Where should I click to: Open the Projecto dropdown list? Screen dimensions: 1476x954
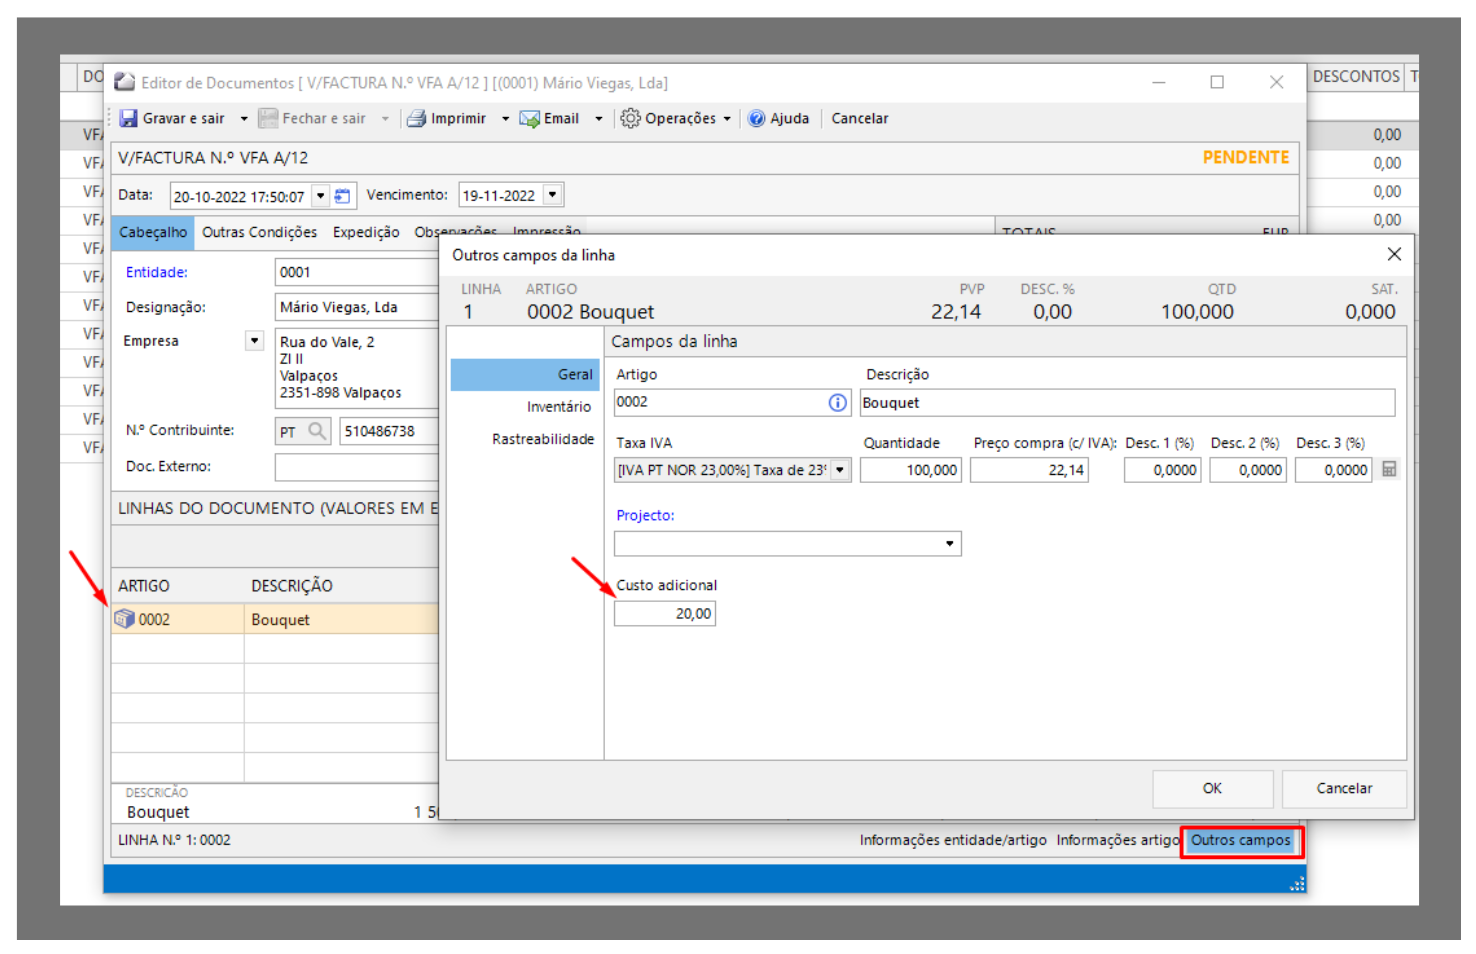tap(949, 543)
